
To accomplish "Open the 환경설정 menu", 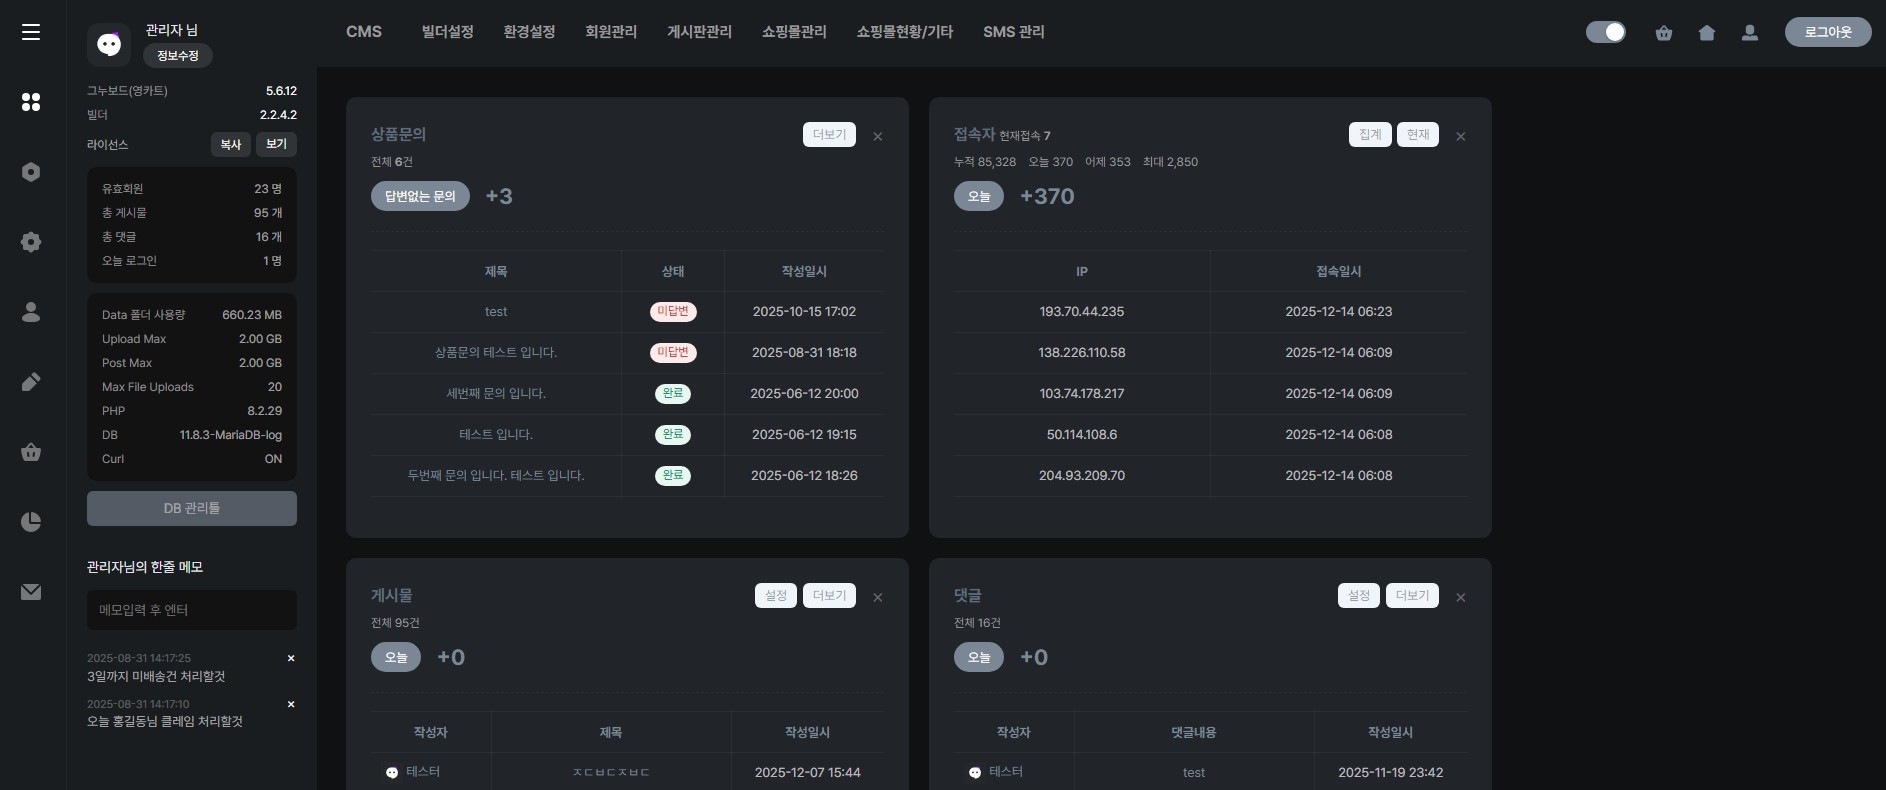I will [529, 32].
